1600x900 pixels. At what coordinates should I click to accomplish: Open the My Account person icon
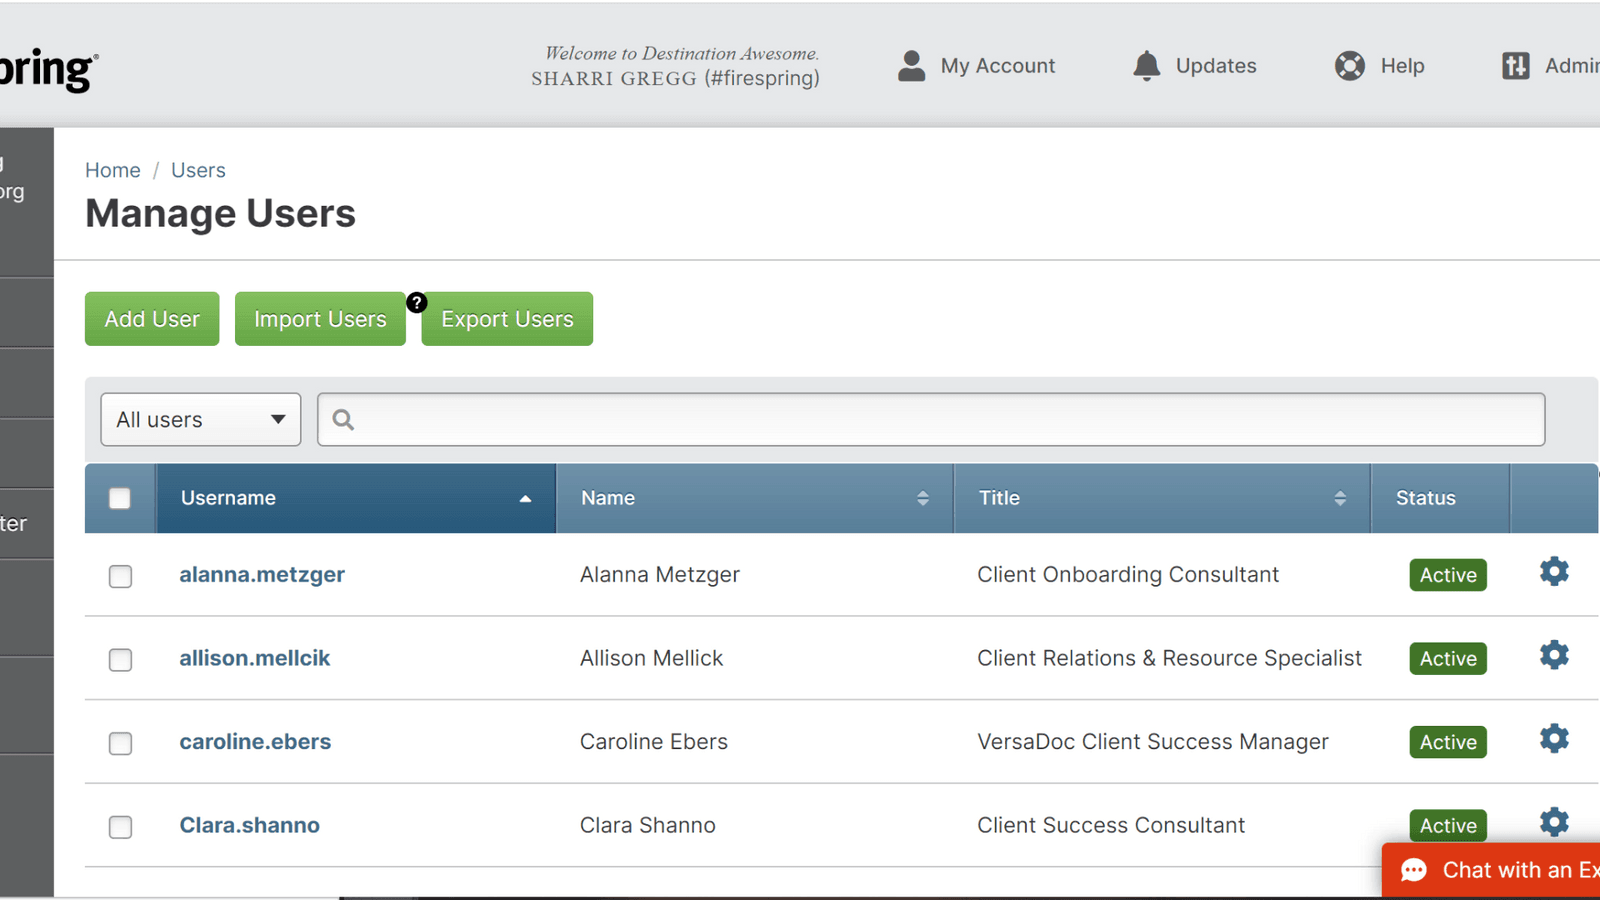point(911,66)
